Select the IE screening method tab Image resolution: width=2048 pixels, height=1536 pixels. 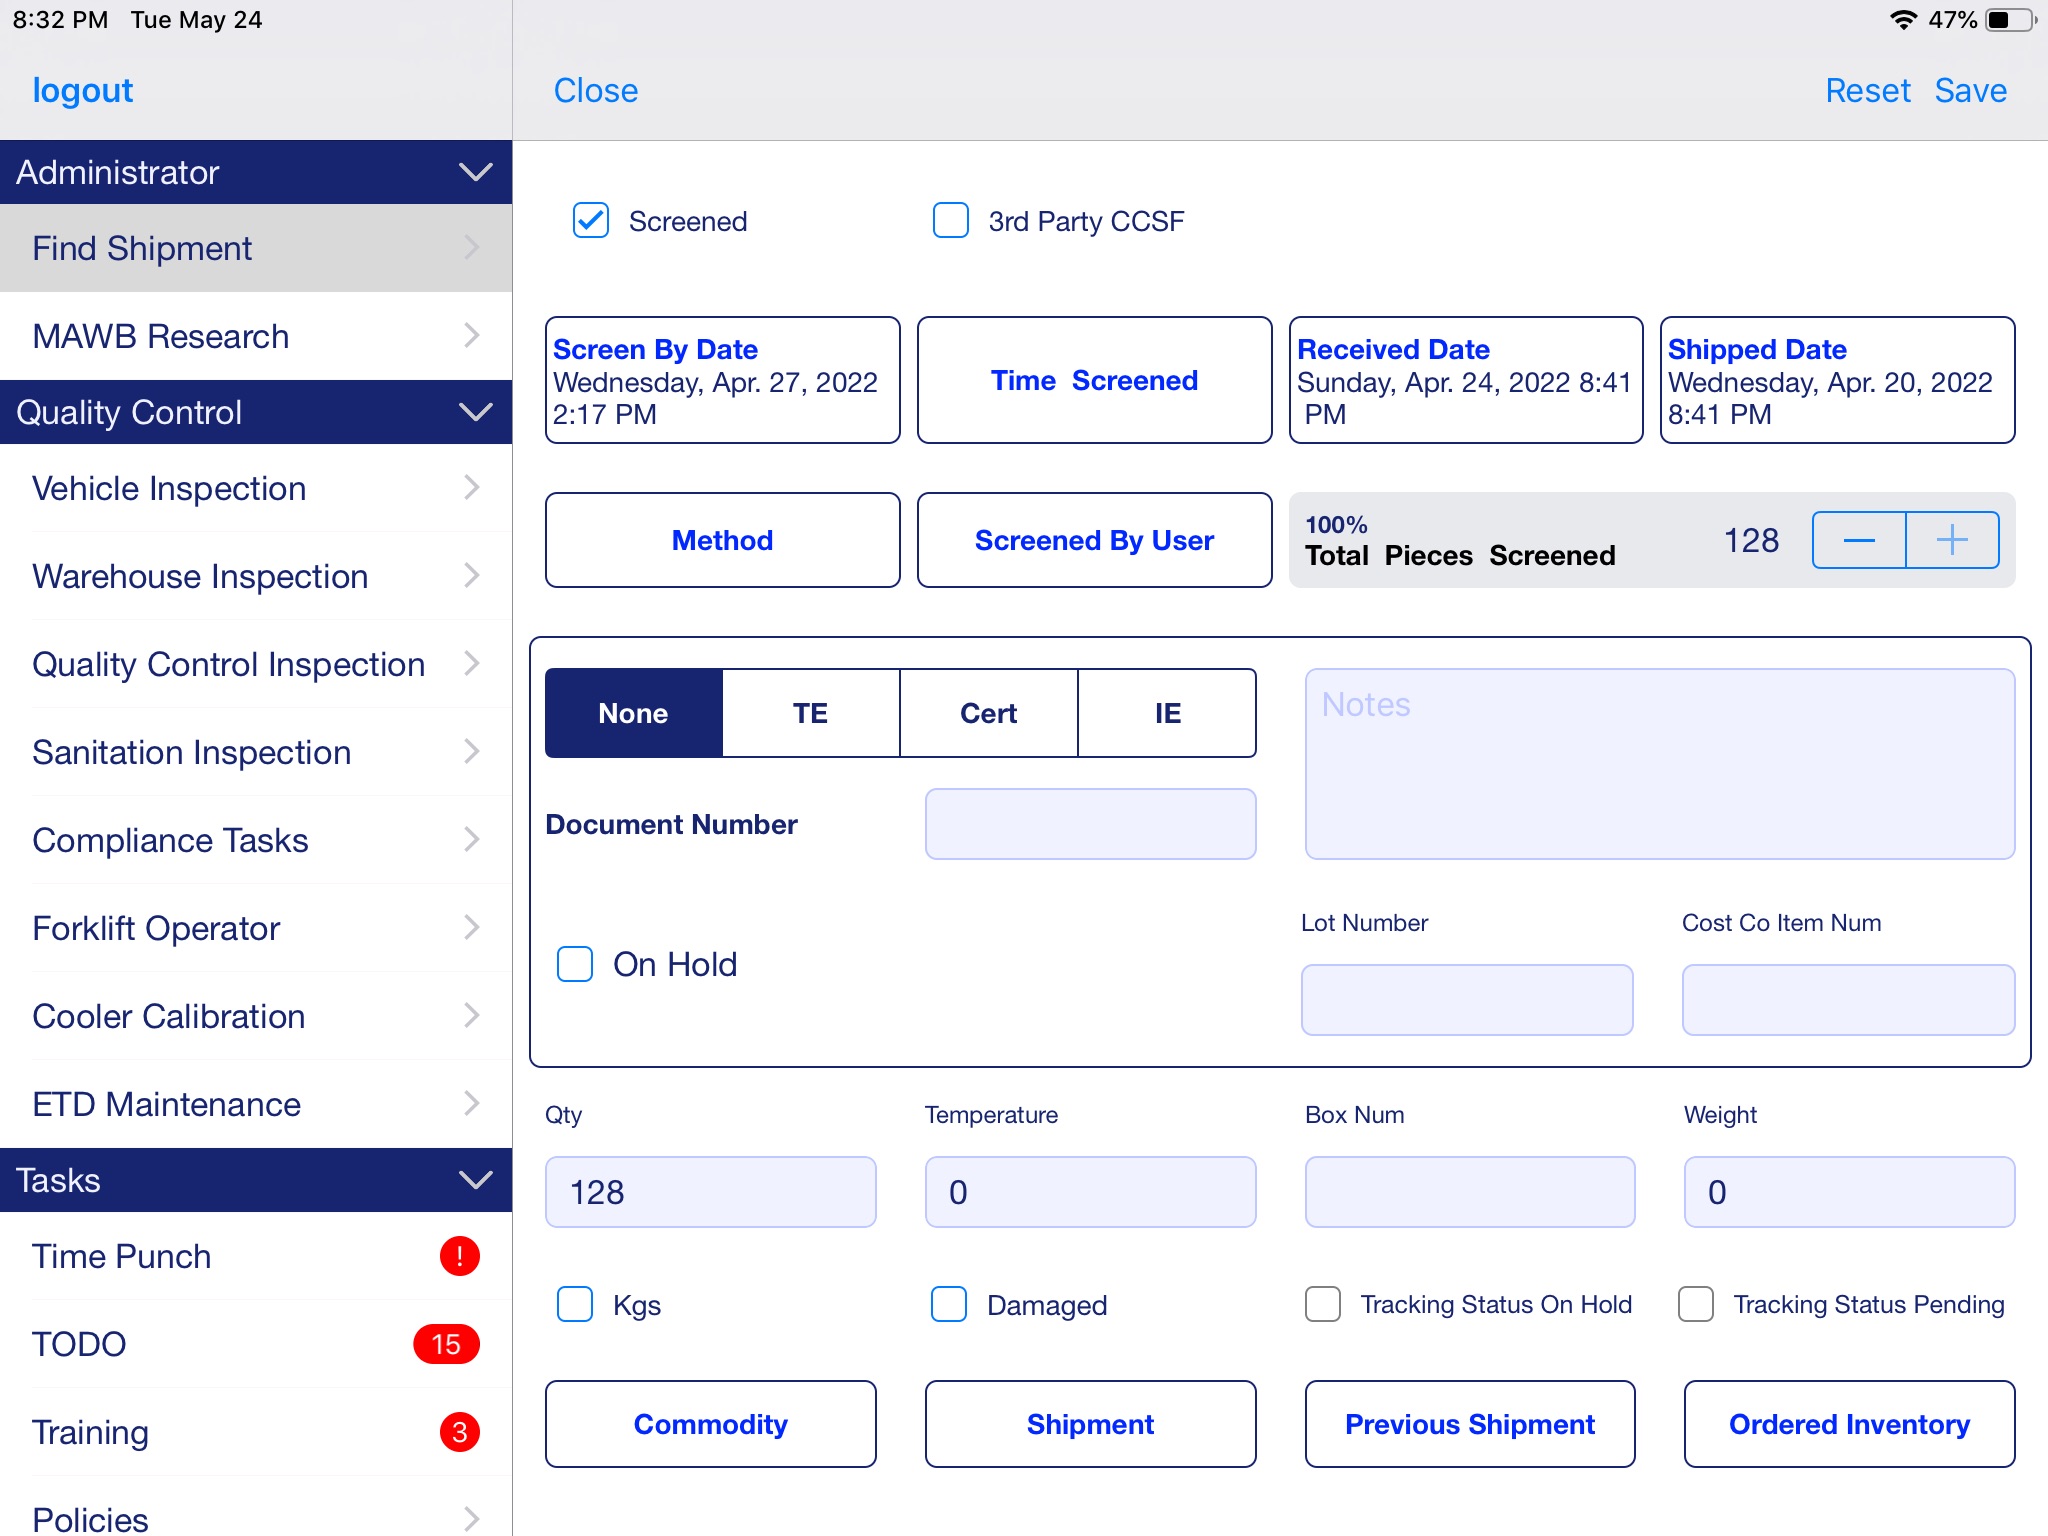click(1168, 710)
